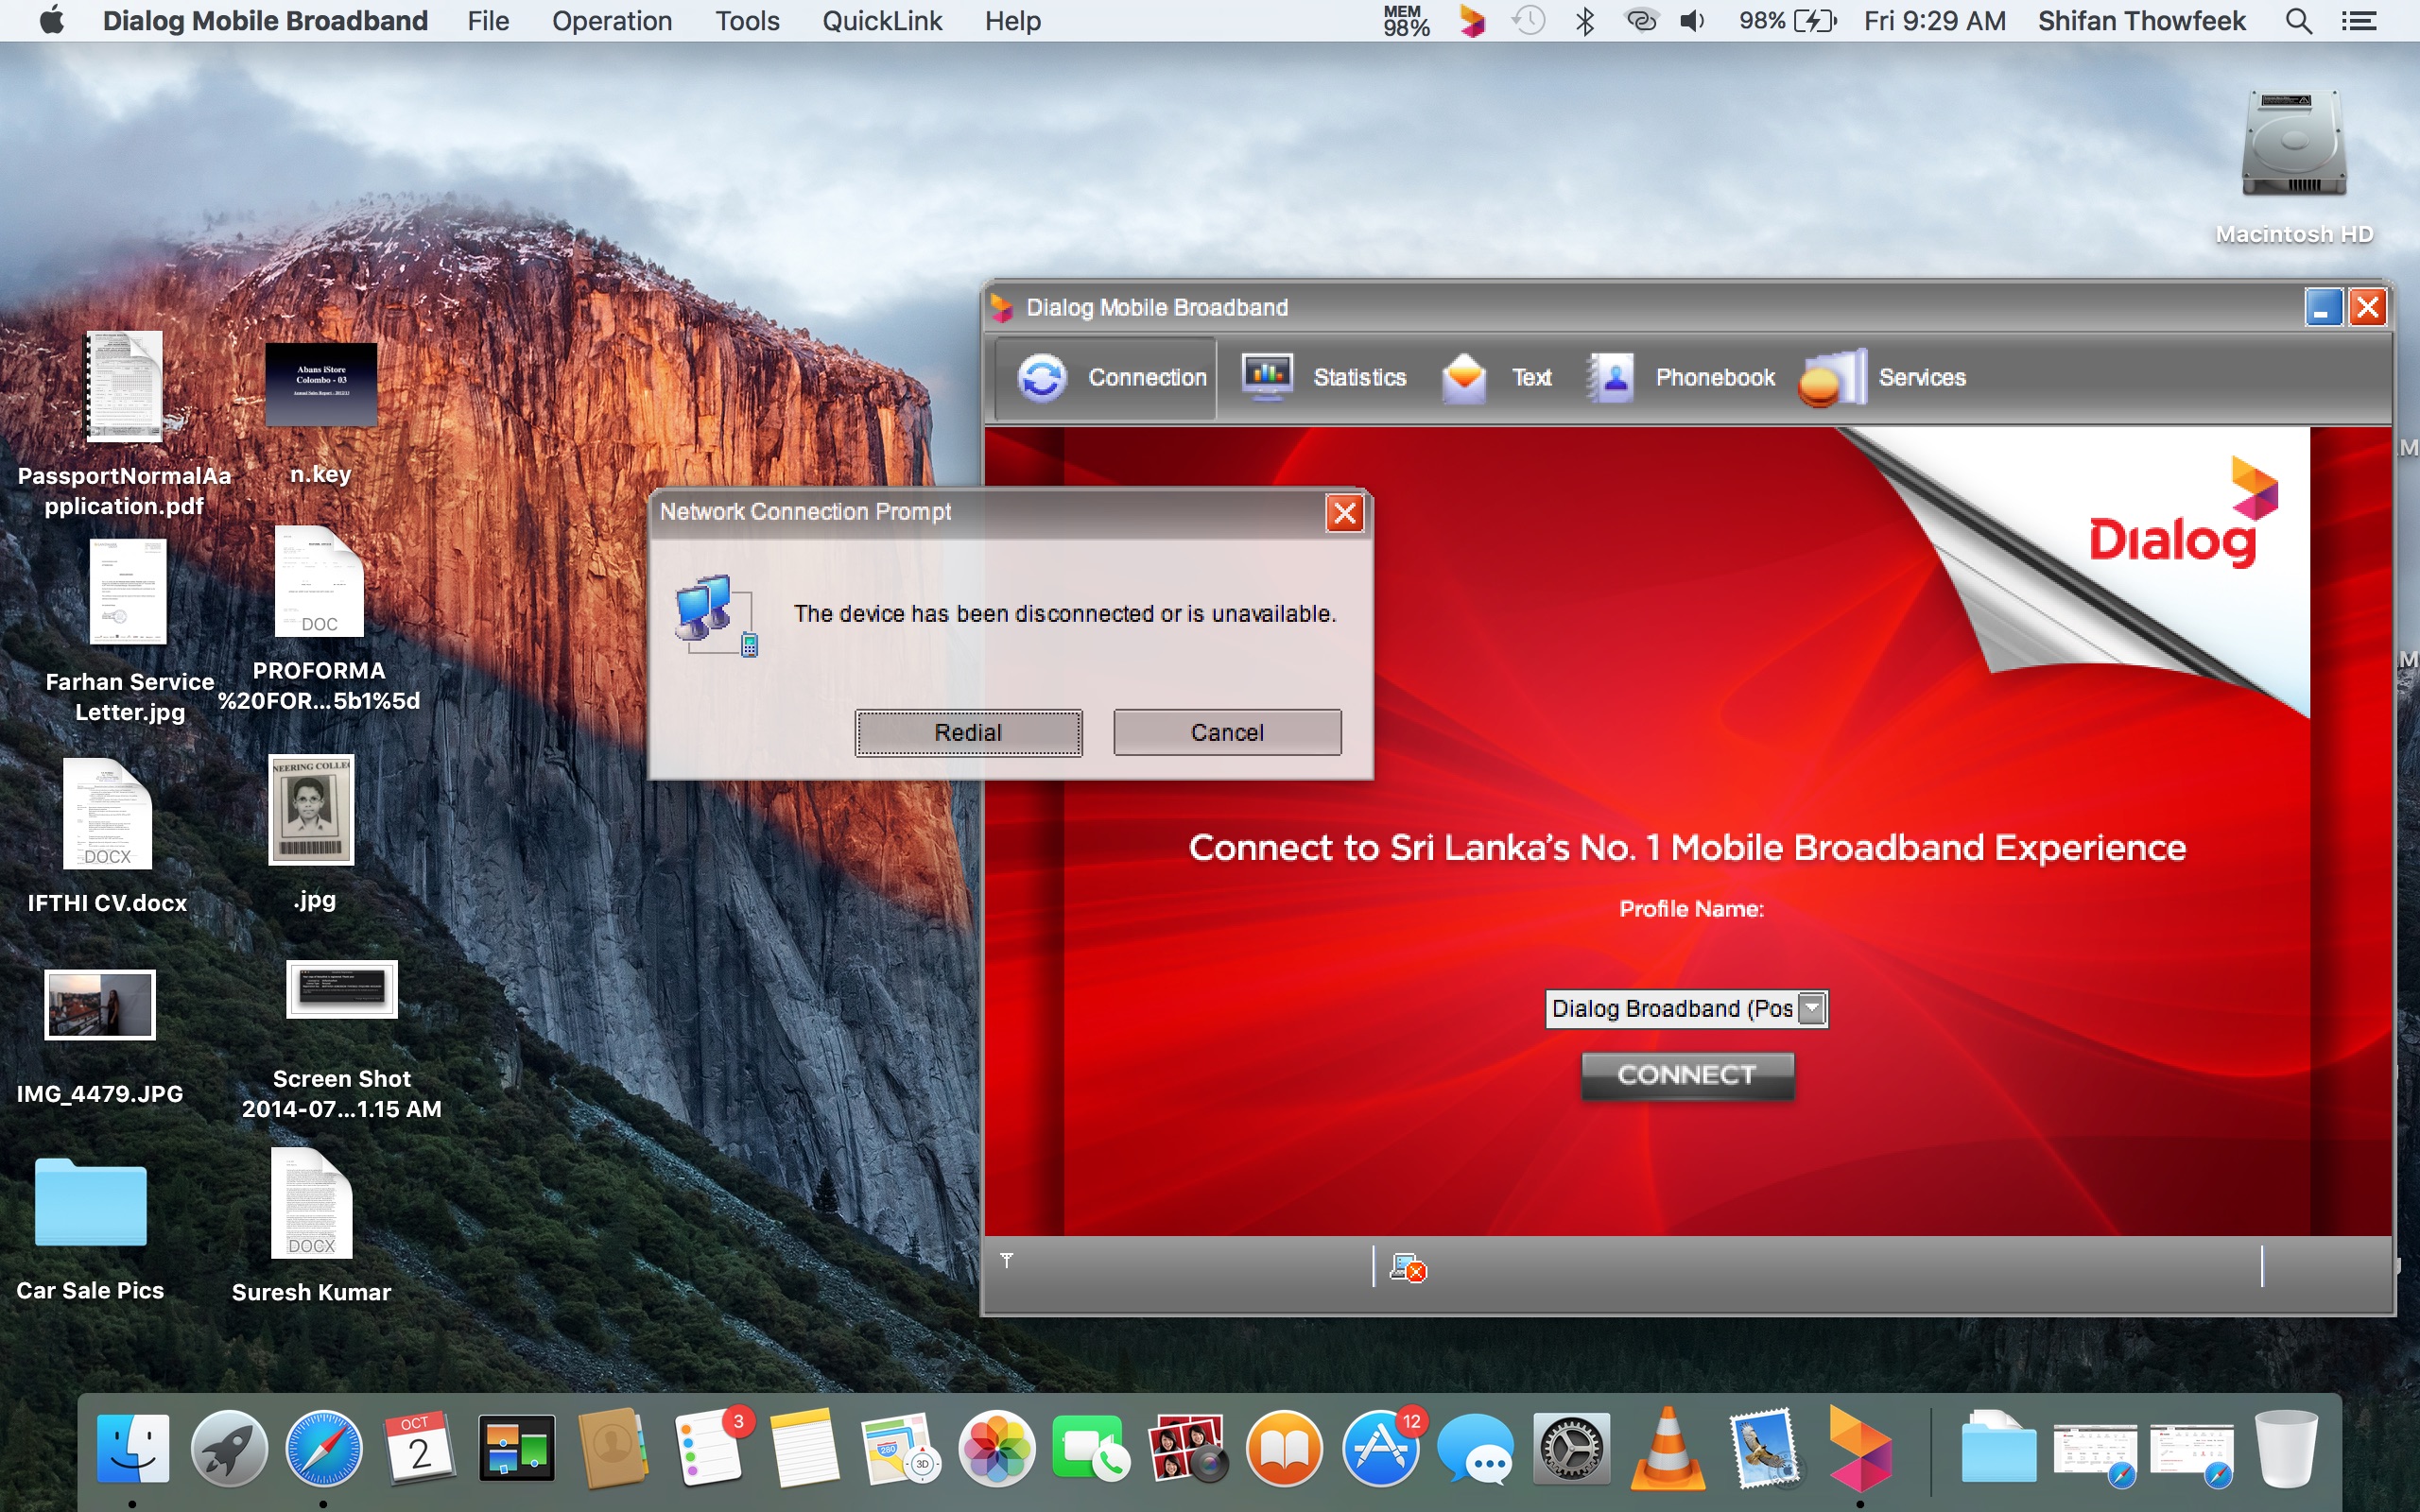Click the signal antenna status icon
The width and height of the screenshot is (2420, 1512).
pos(1007,1260)
